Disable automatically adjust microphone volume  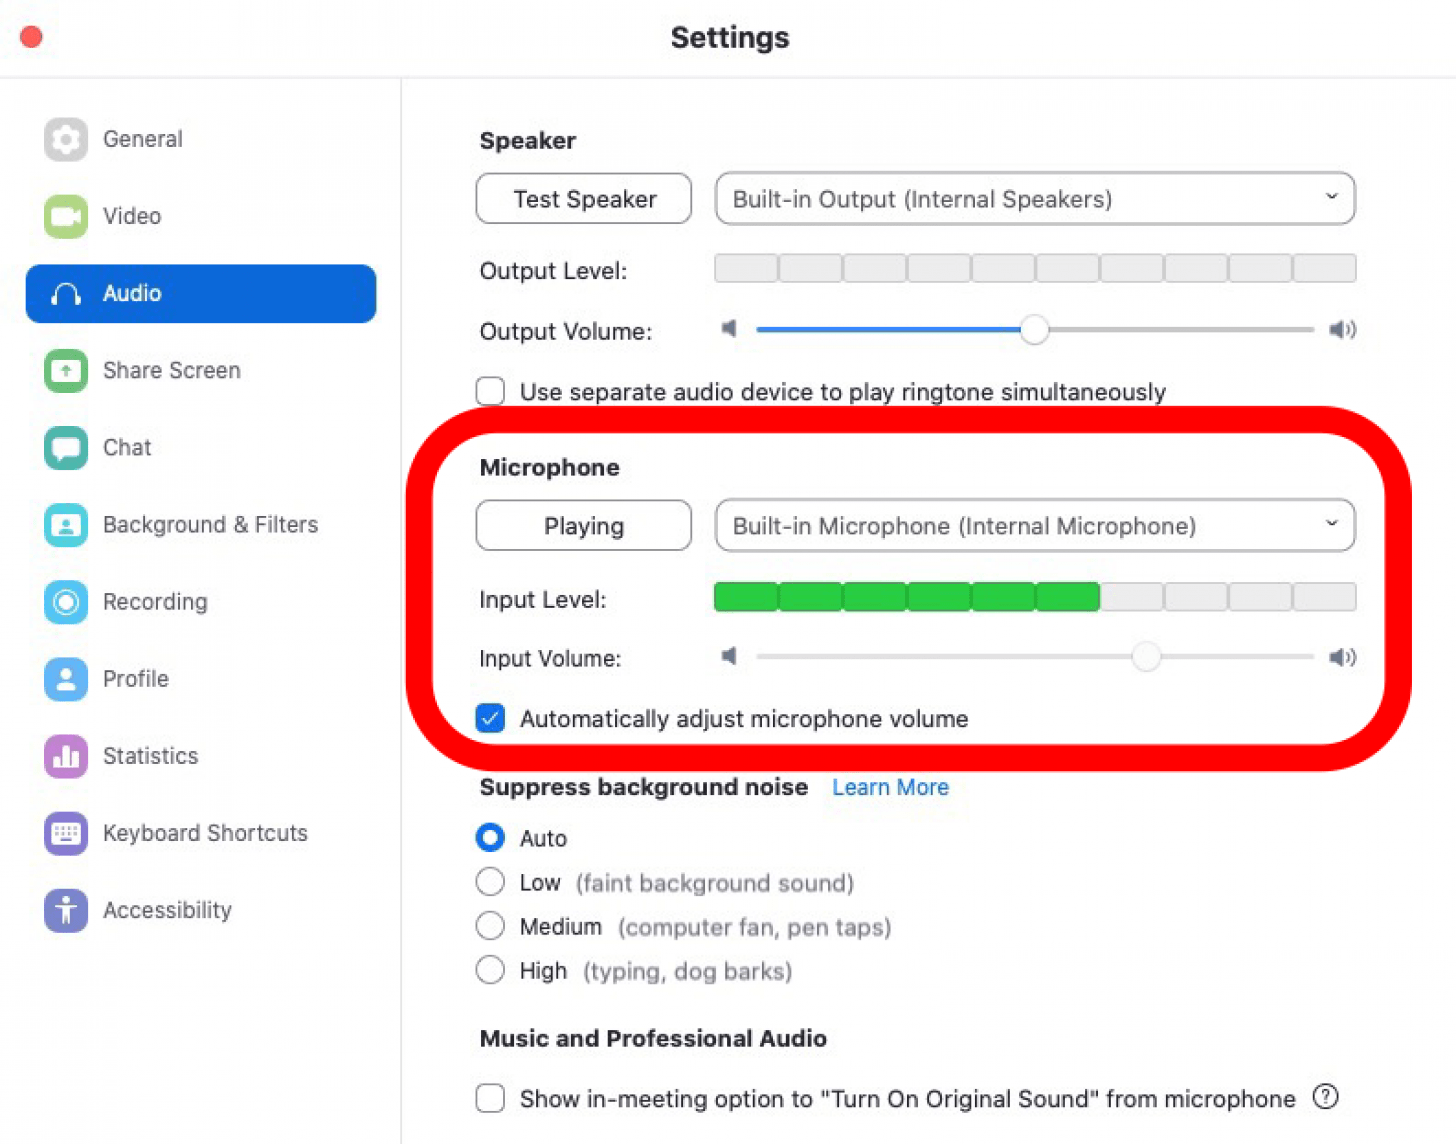[x=490, y=718]
